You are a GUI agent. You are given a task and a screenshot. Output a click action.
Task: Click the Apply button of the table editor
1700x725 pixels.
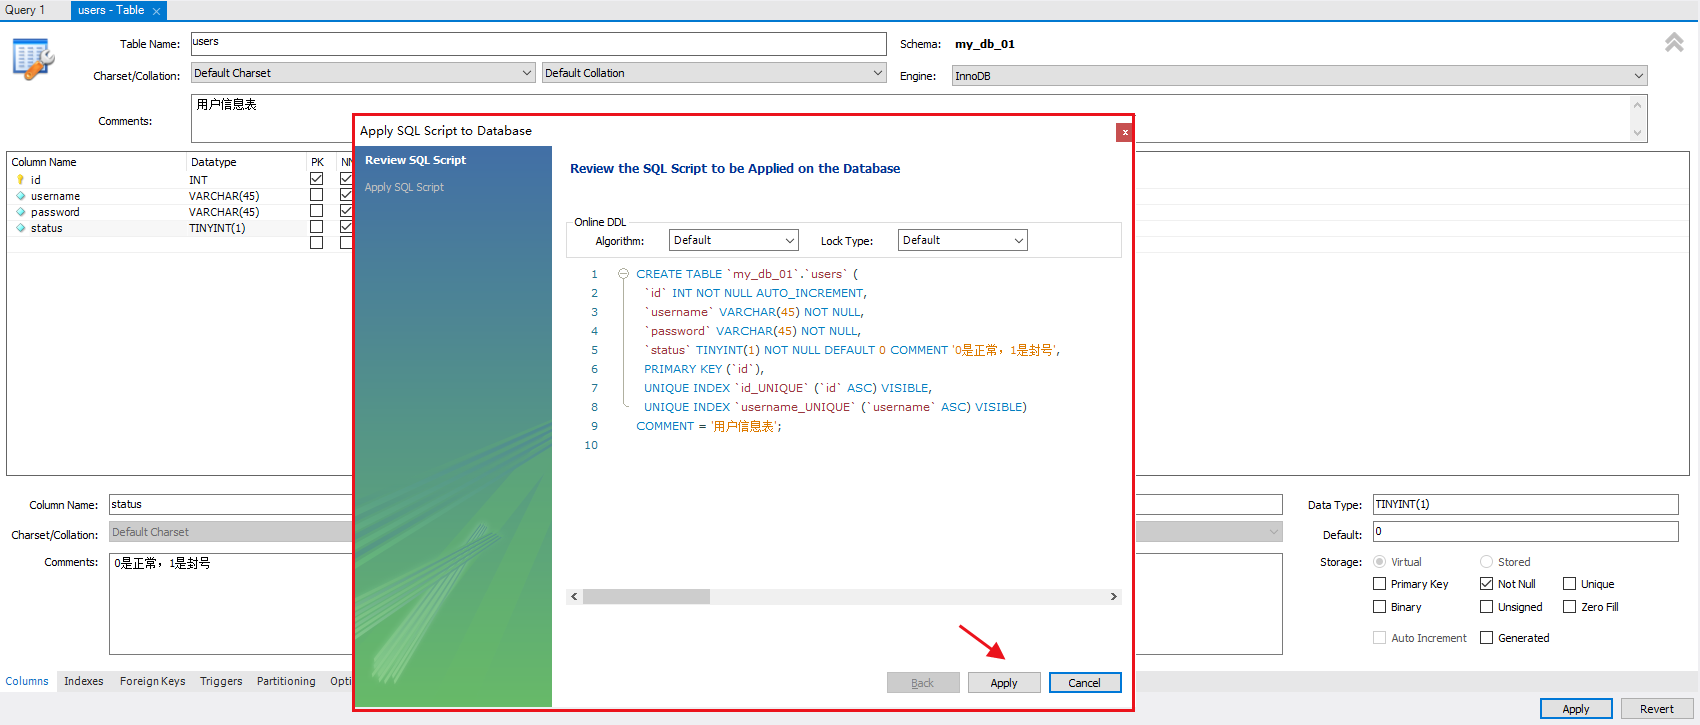pos(1576,709)
